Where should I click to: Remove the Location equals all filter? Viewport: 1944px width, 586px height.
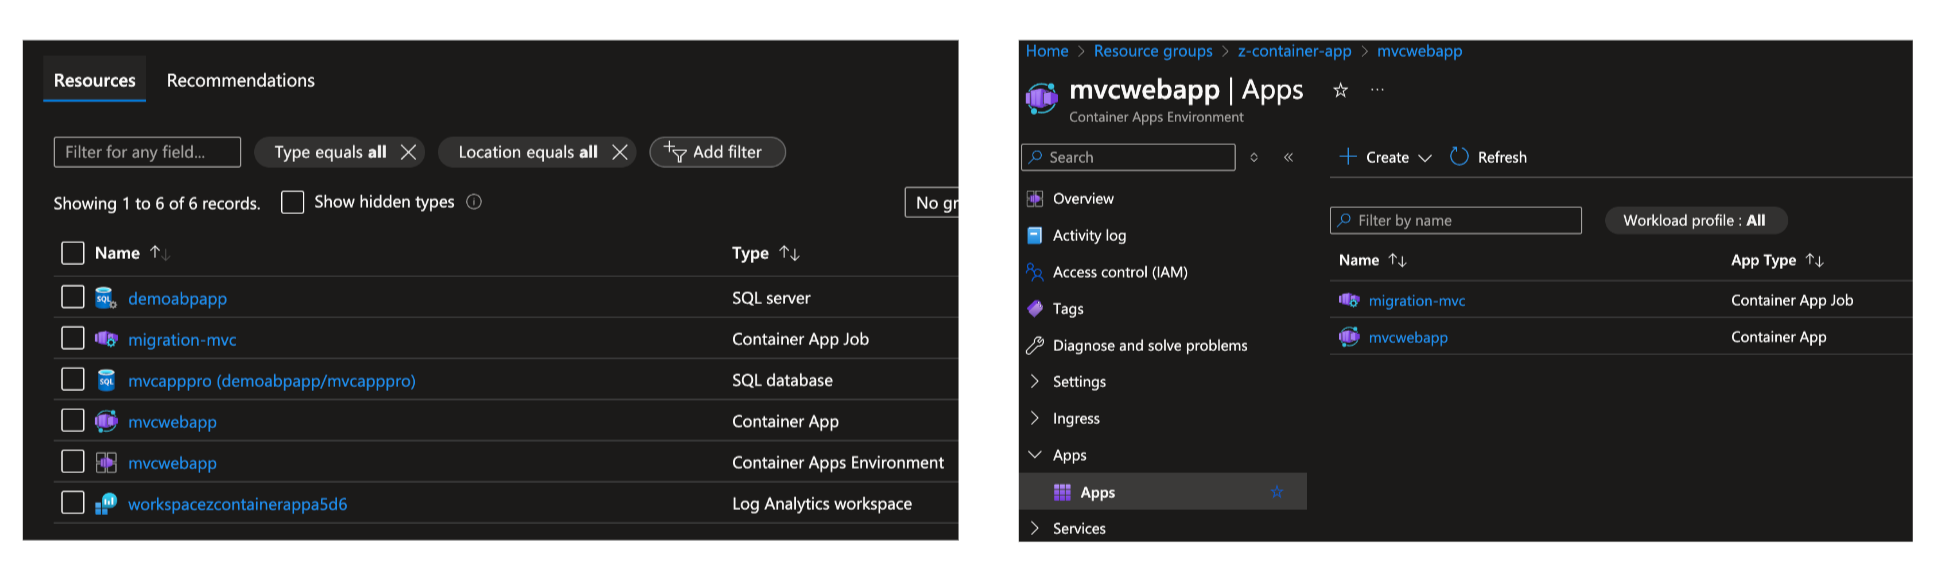tap(620, 152)
